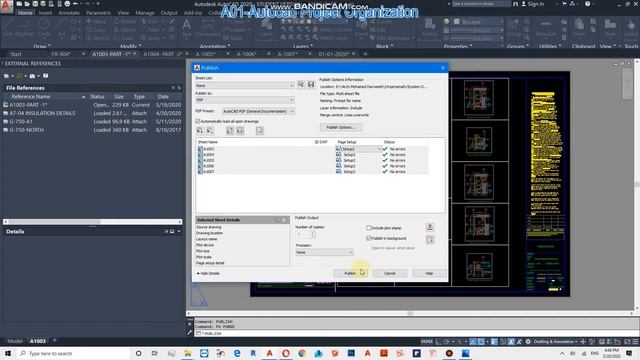Image resolution: width=640 pixels, height=360 pixels.
Task: Click the Attach DWG icon in External References
Action: pos(6,76)
